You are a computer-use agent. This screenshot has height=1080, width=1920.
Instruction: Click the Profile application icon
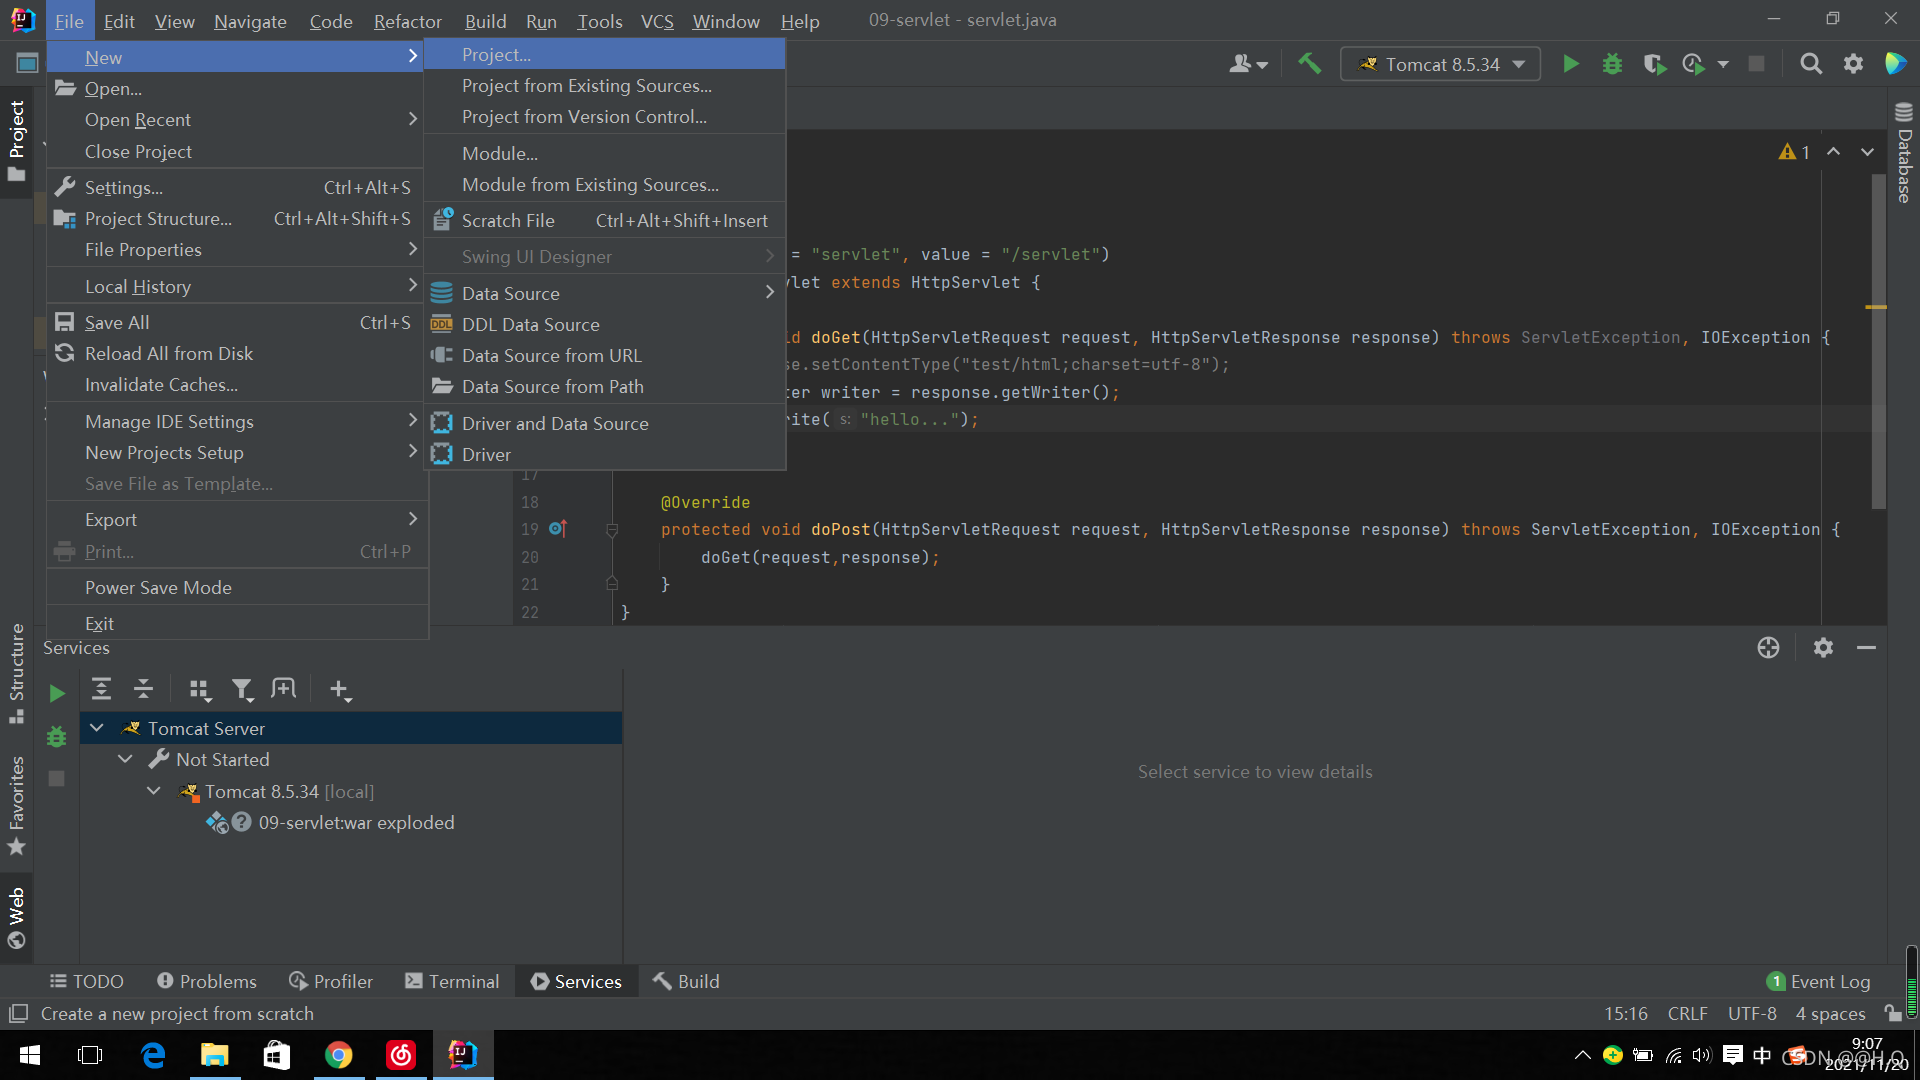(1695, 63)
